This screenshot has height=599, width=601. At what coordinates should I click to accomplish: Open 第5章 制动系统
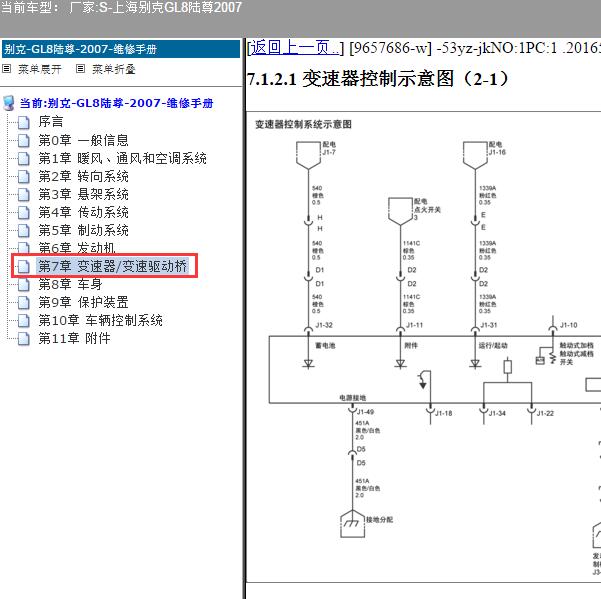(83, 230)
